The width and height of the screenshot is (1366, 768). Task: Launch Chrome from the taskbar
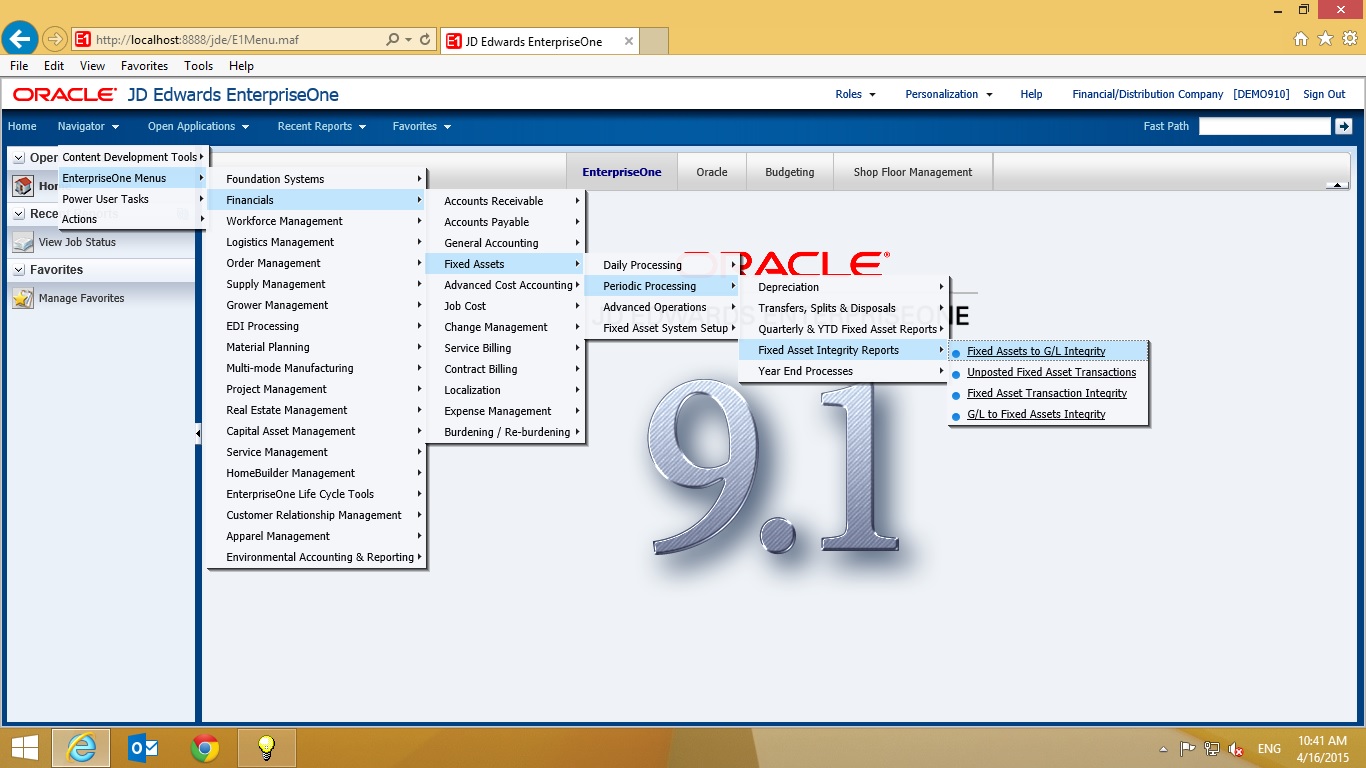(x=205, y=747)
